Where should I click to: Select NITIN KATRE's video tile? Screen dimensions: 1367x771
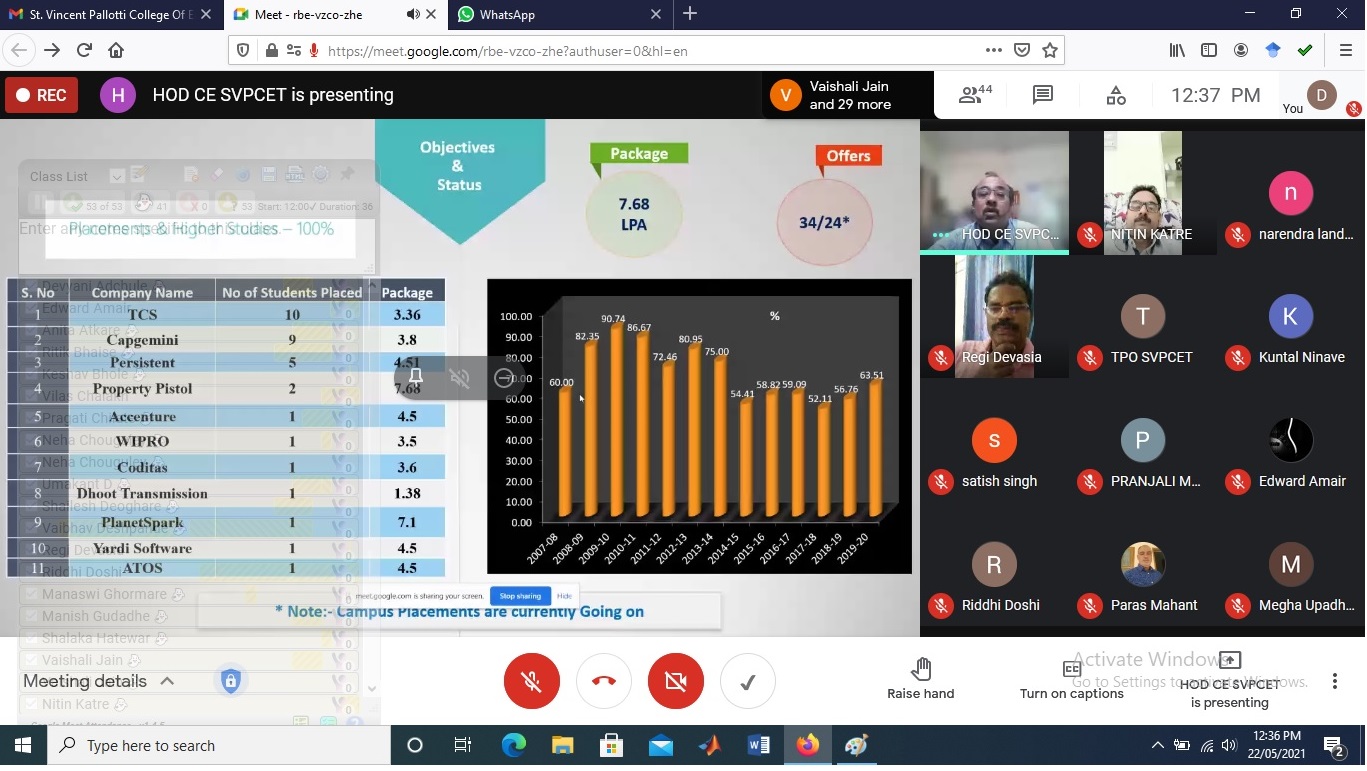pyautogui.click(x=1143, y=192)
